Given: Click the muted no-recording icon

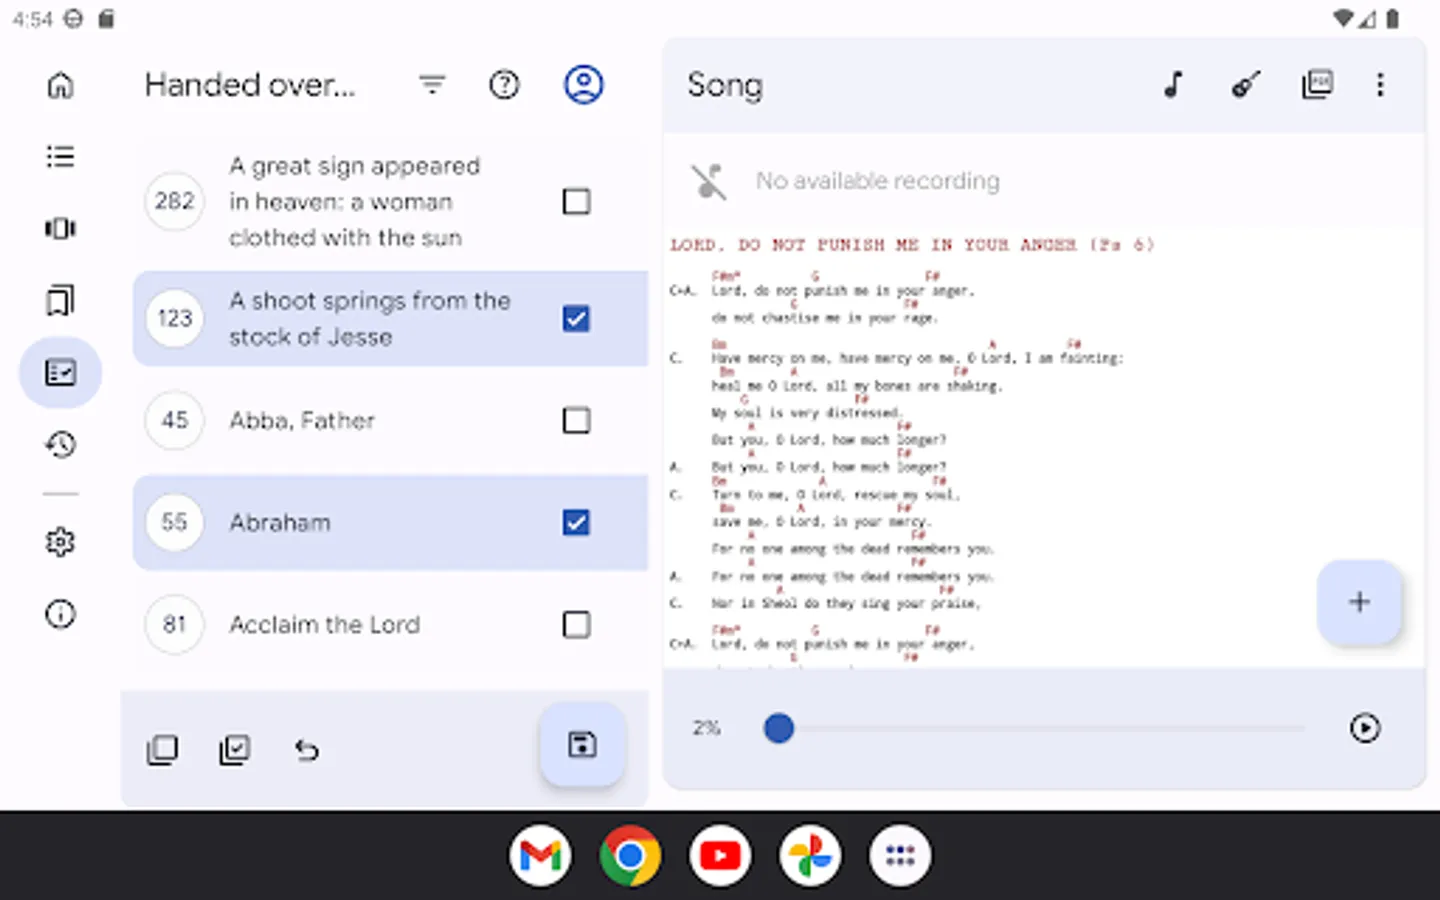Looking at the screenshot, I should pos(709,181).
